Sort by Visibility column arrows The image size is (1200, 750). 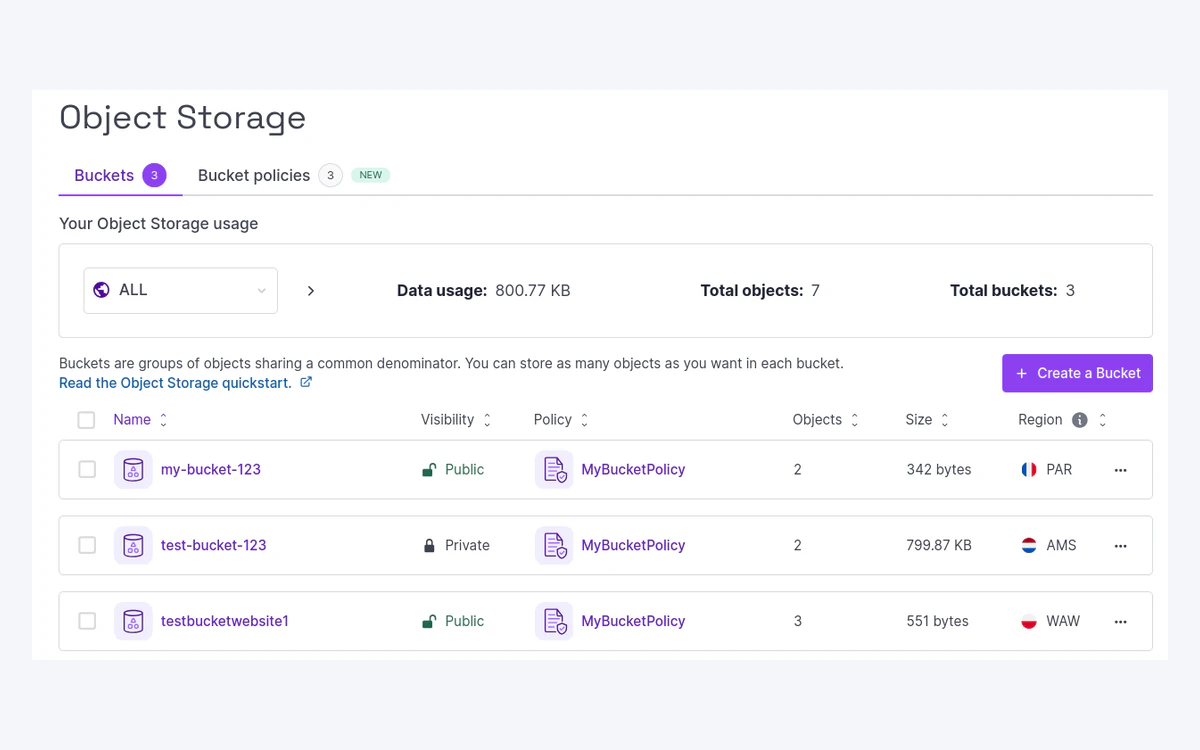[x=487, y=420]
